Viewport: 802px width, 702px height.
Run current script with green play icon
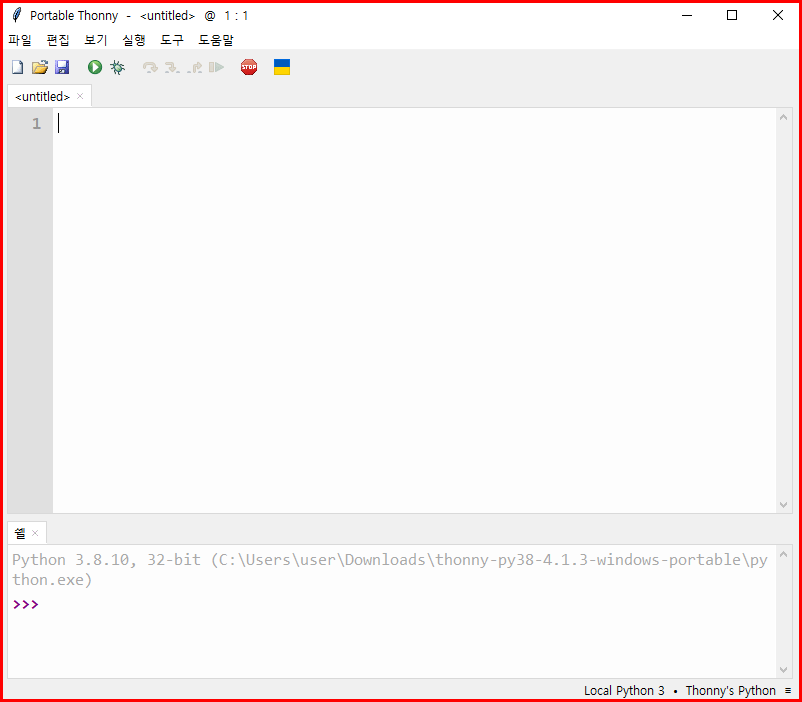[x=95, y=67]
